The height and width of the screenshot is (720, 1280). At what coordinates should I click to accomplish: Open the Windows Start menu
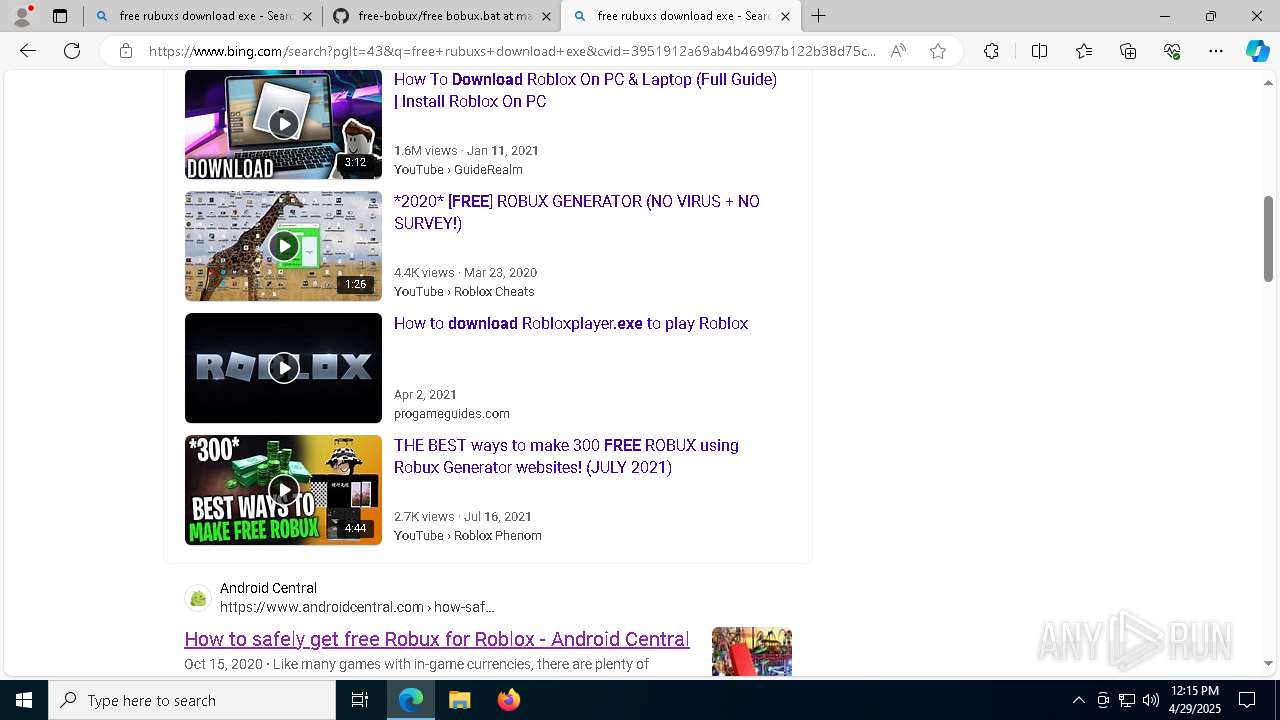point(24,700)
